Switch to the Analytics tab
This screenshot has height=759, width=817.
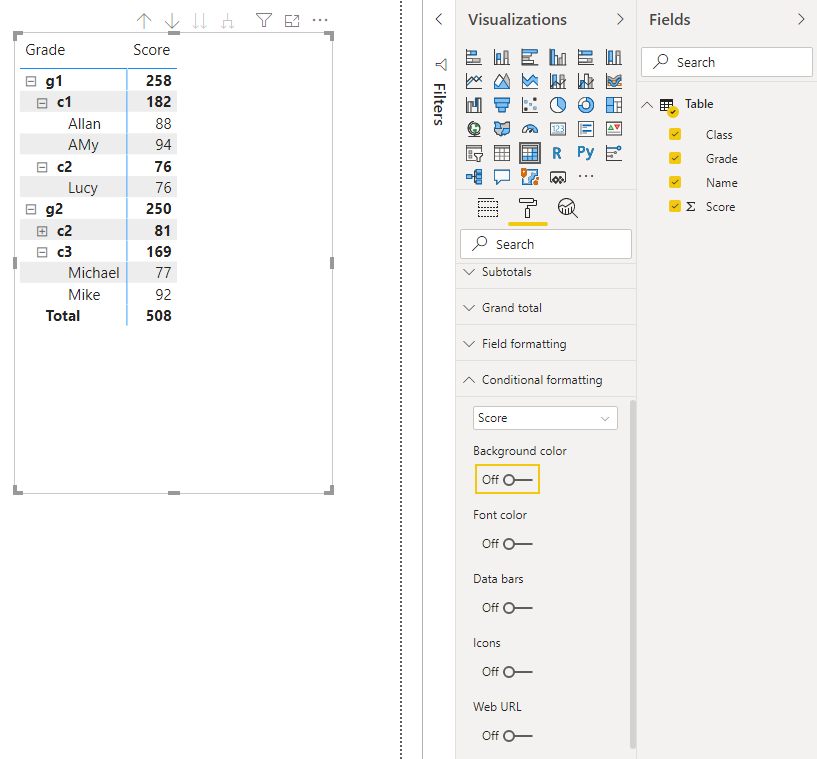point(567,208)
